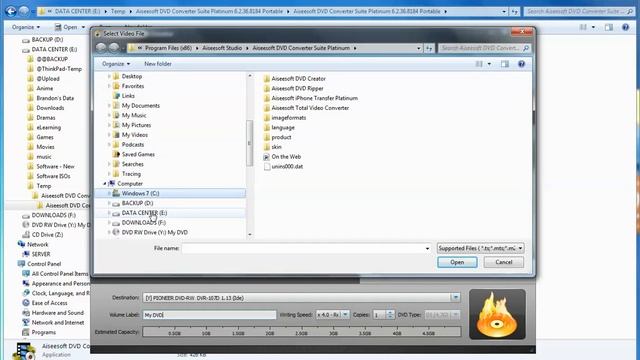This screenshot has width=640, height=360.
Task: Open the view options dropdown arrow in dialog
Action: (489, 64)
